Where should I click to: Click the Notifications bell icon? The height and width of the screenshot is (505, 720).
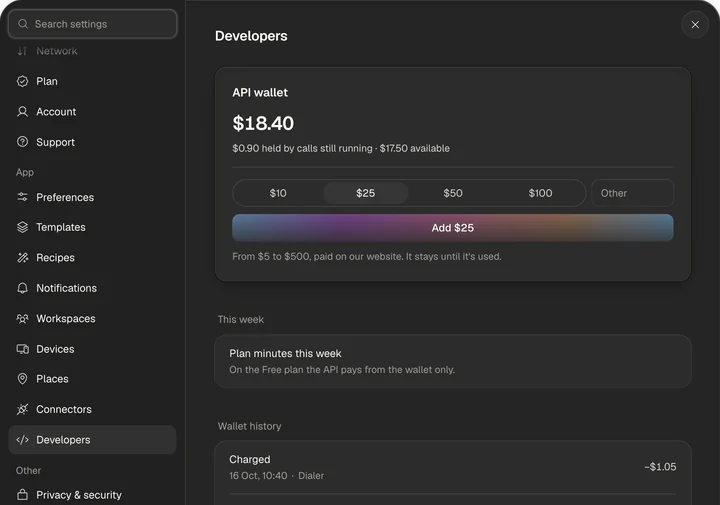[x=22, y=288]
